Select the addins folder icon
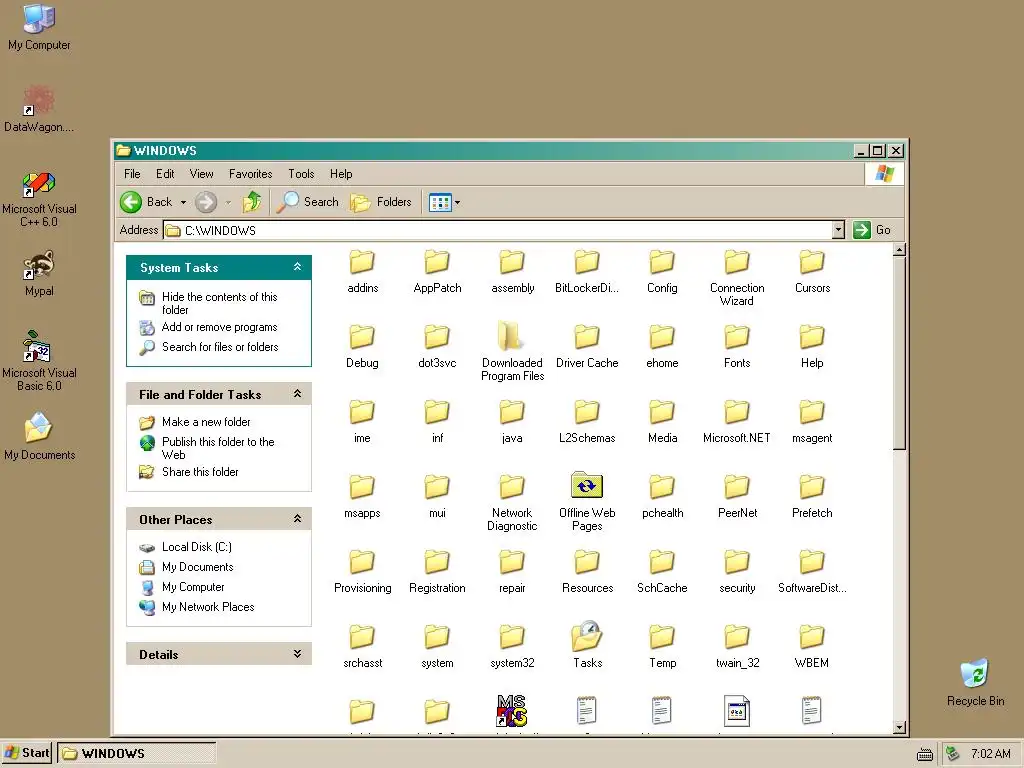This screenshot has width=1024, height=768. tap(362, 262)
